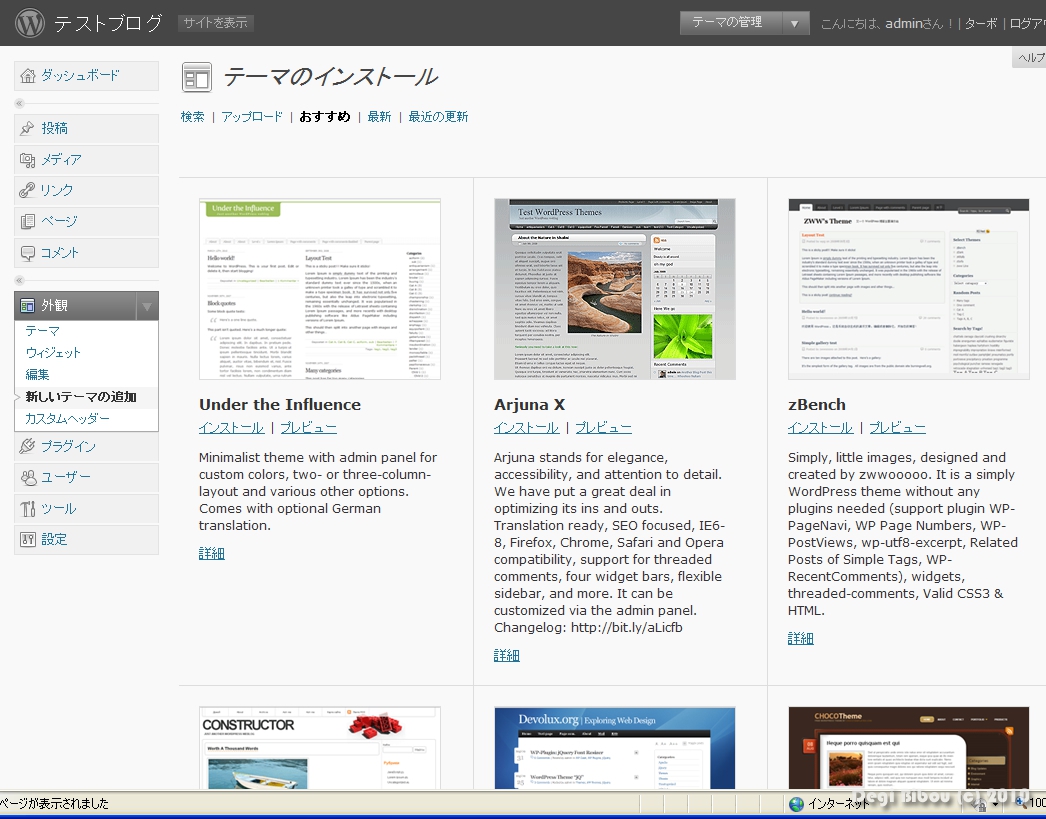Screen dimensions: 1046x819
Task: Click the Posts pushpin icon
Action: tap(27, 128)
